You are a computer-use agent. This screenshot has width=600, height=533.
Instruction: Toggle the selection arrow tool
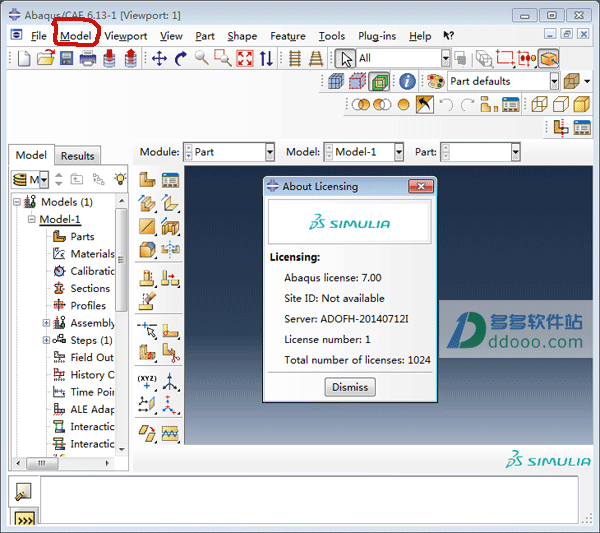(x=346, y=59)
